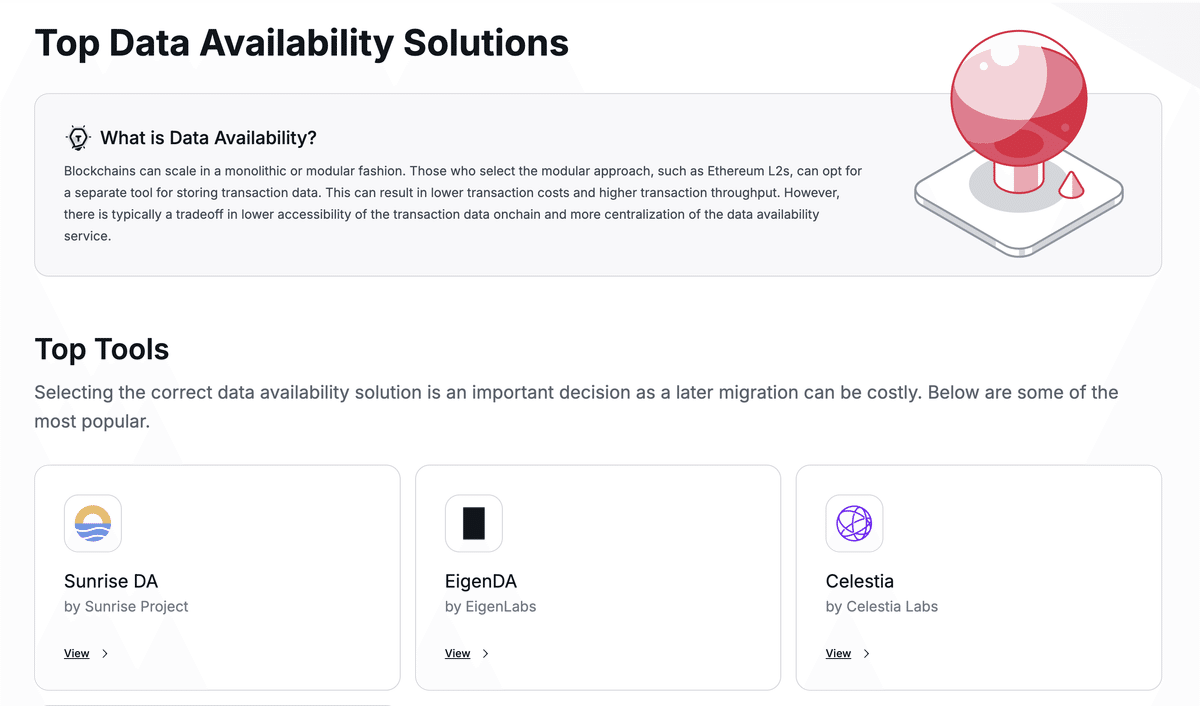Click the Top Tools section heading

click(x=101, y=349)
